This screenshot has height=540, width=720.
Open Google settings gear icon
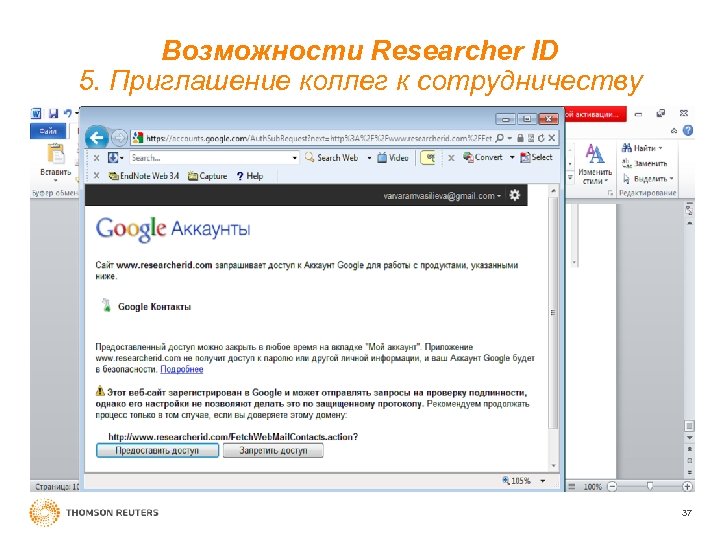(515, 195)
